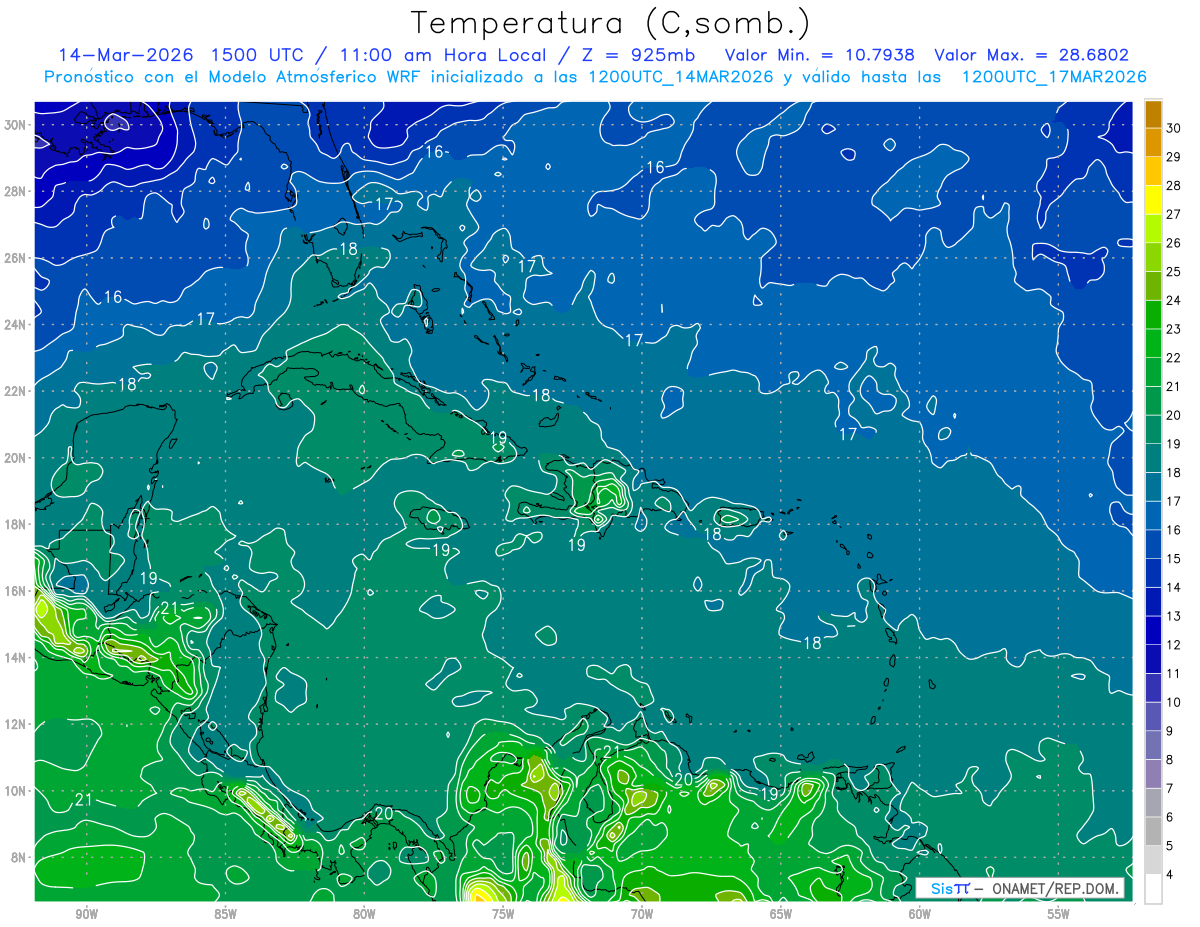
Task: Click the "28N" latitude axis label
Action: (x=16, y=191)
